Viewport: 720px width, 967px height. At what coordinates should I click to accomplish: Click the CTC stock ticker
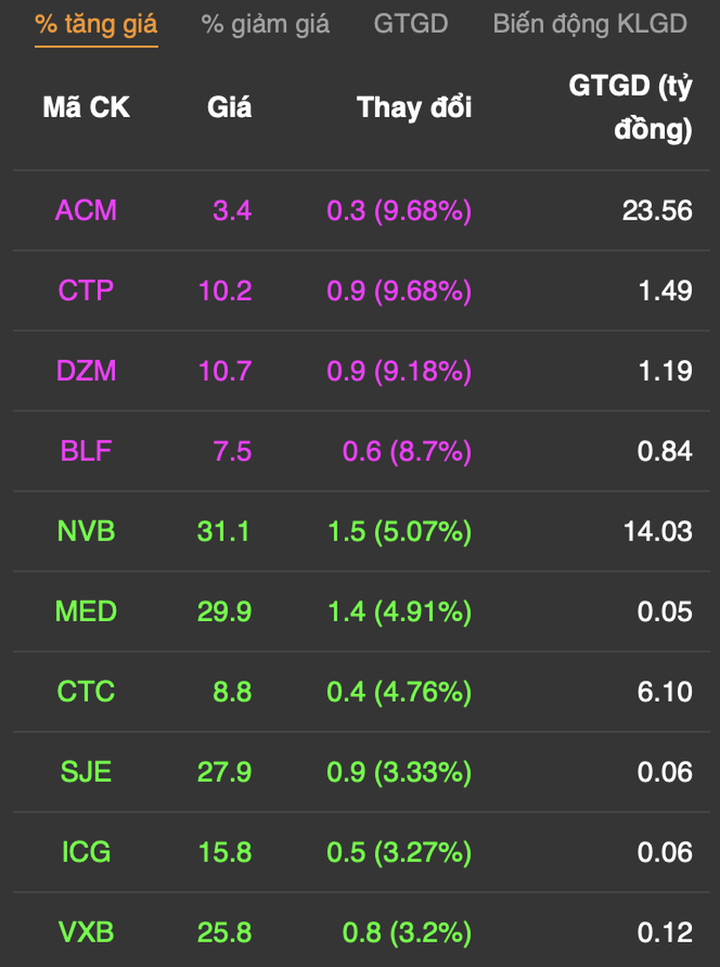tap(86, 691)
